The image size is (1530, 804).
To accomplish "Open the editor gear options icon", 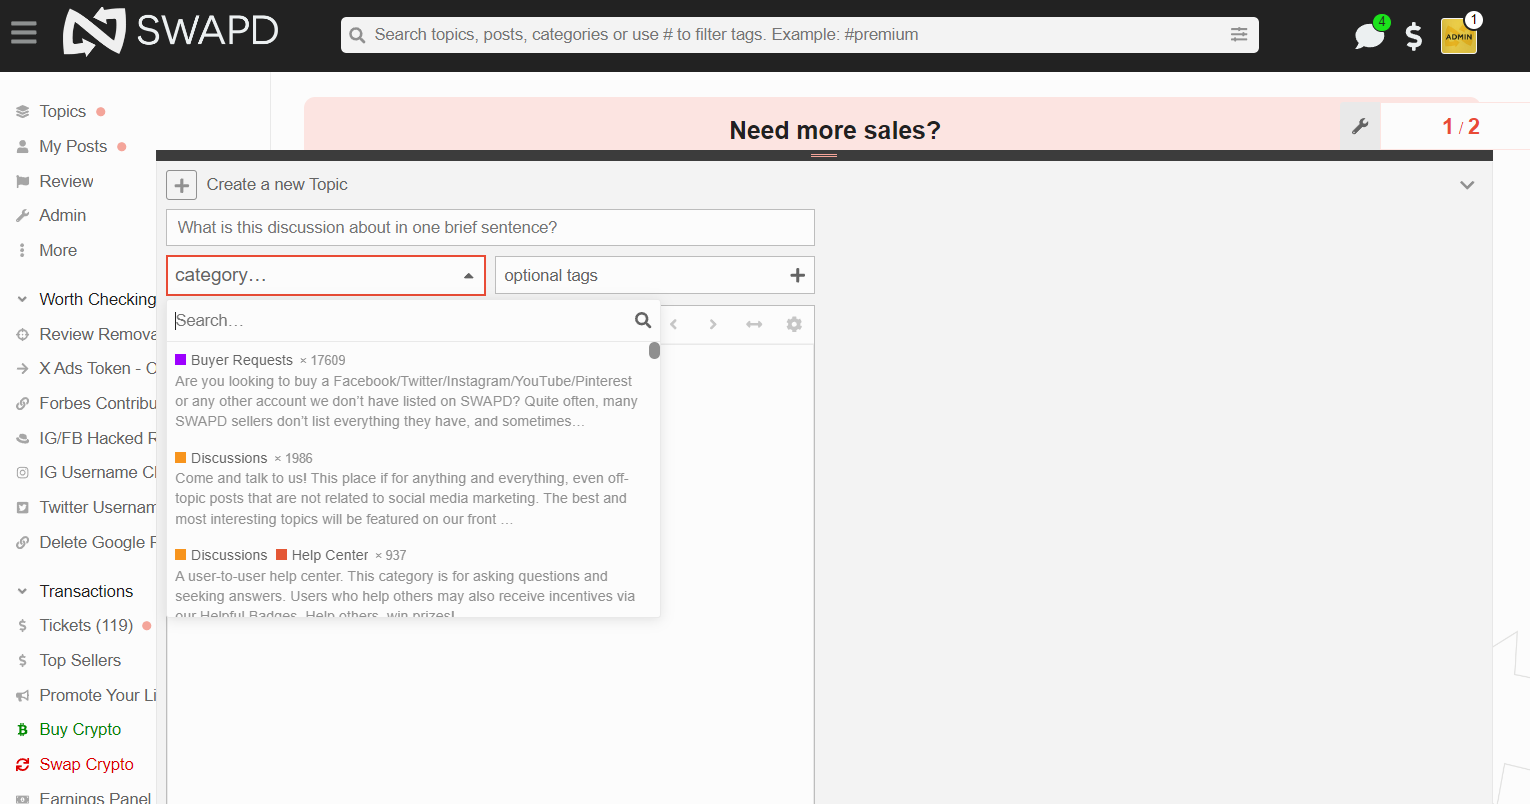I will (x=794, y=324).
